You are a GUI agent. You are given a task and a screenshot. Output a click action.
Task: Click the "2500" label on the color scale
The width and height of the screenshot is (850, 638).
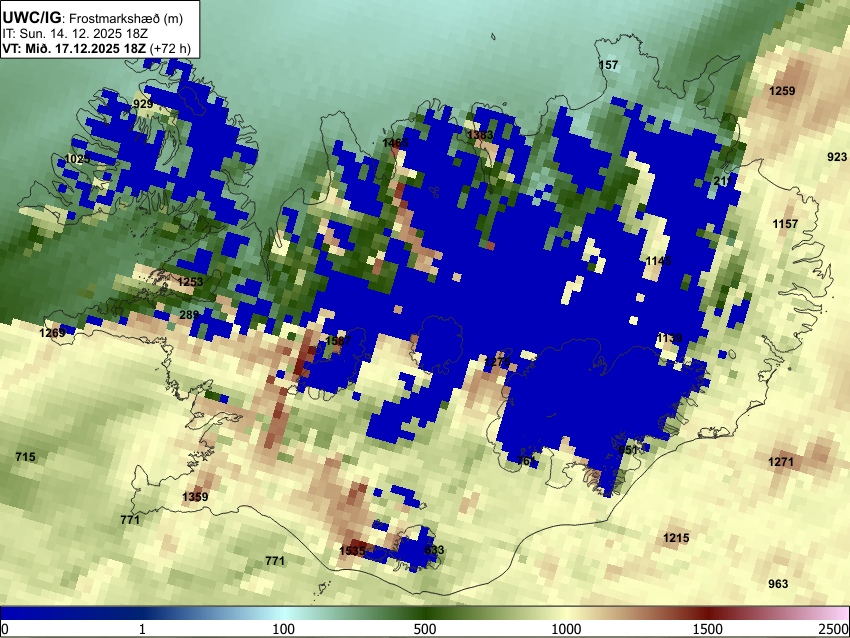coord(834,629)
